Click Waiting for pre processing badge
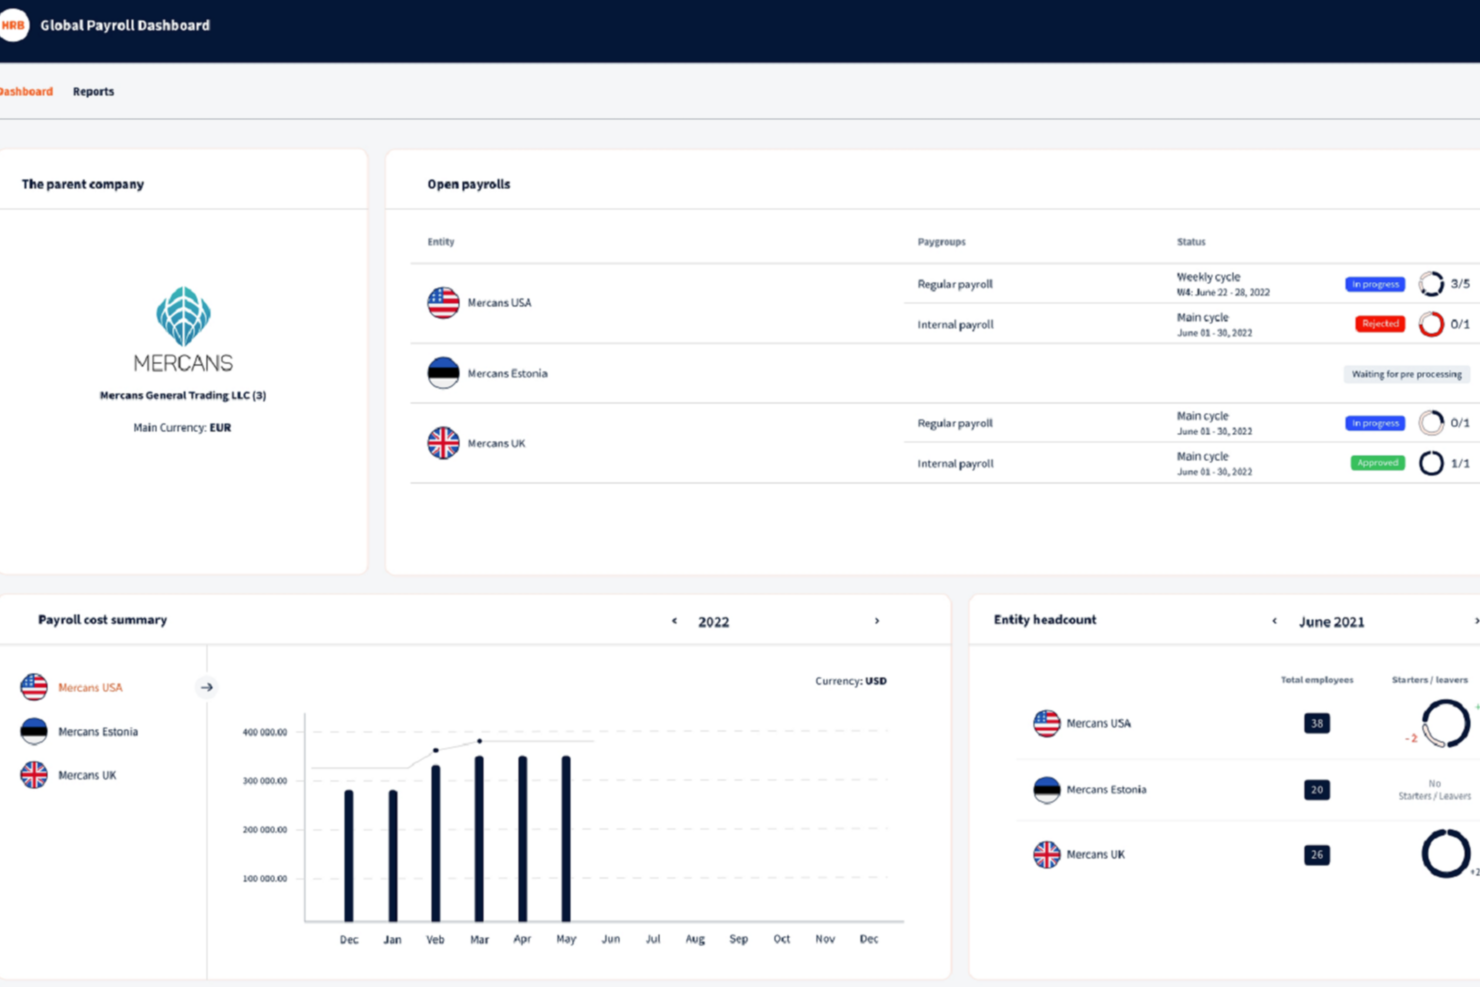The width and height of the screenshot is (1480, 987). (1406, 374)
